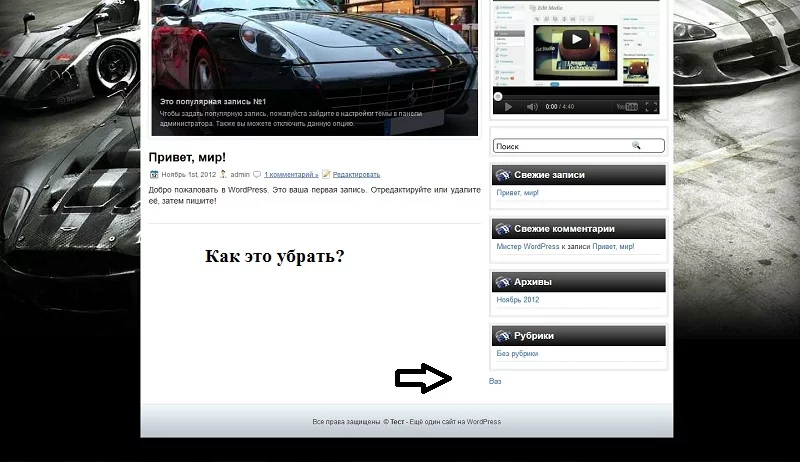The width and height of the screenshot is (800, 462).
Task: Click the Свежие записи widget icon
Action: [503, 175]
